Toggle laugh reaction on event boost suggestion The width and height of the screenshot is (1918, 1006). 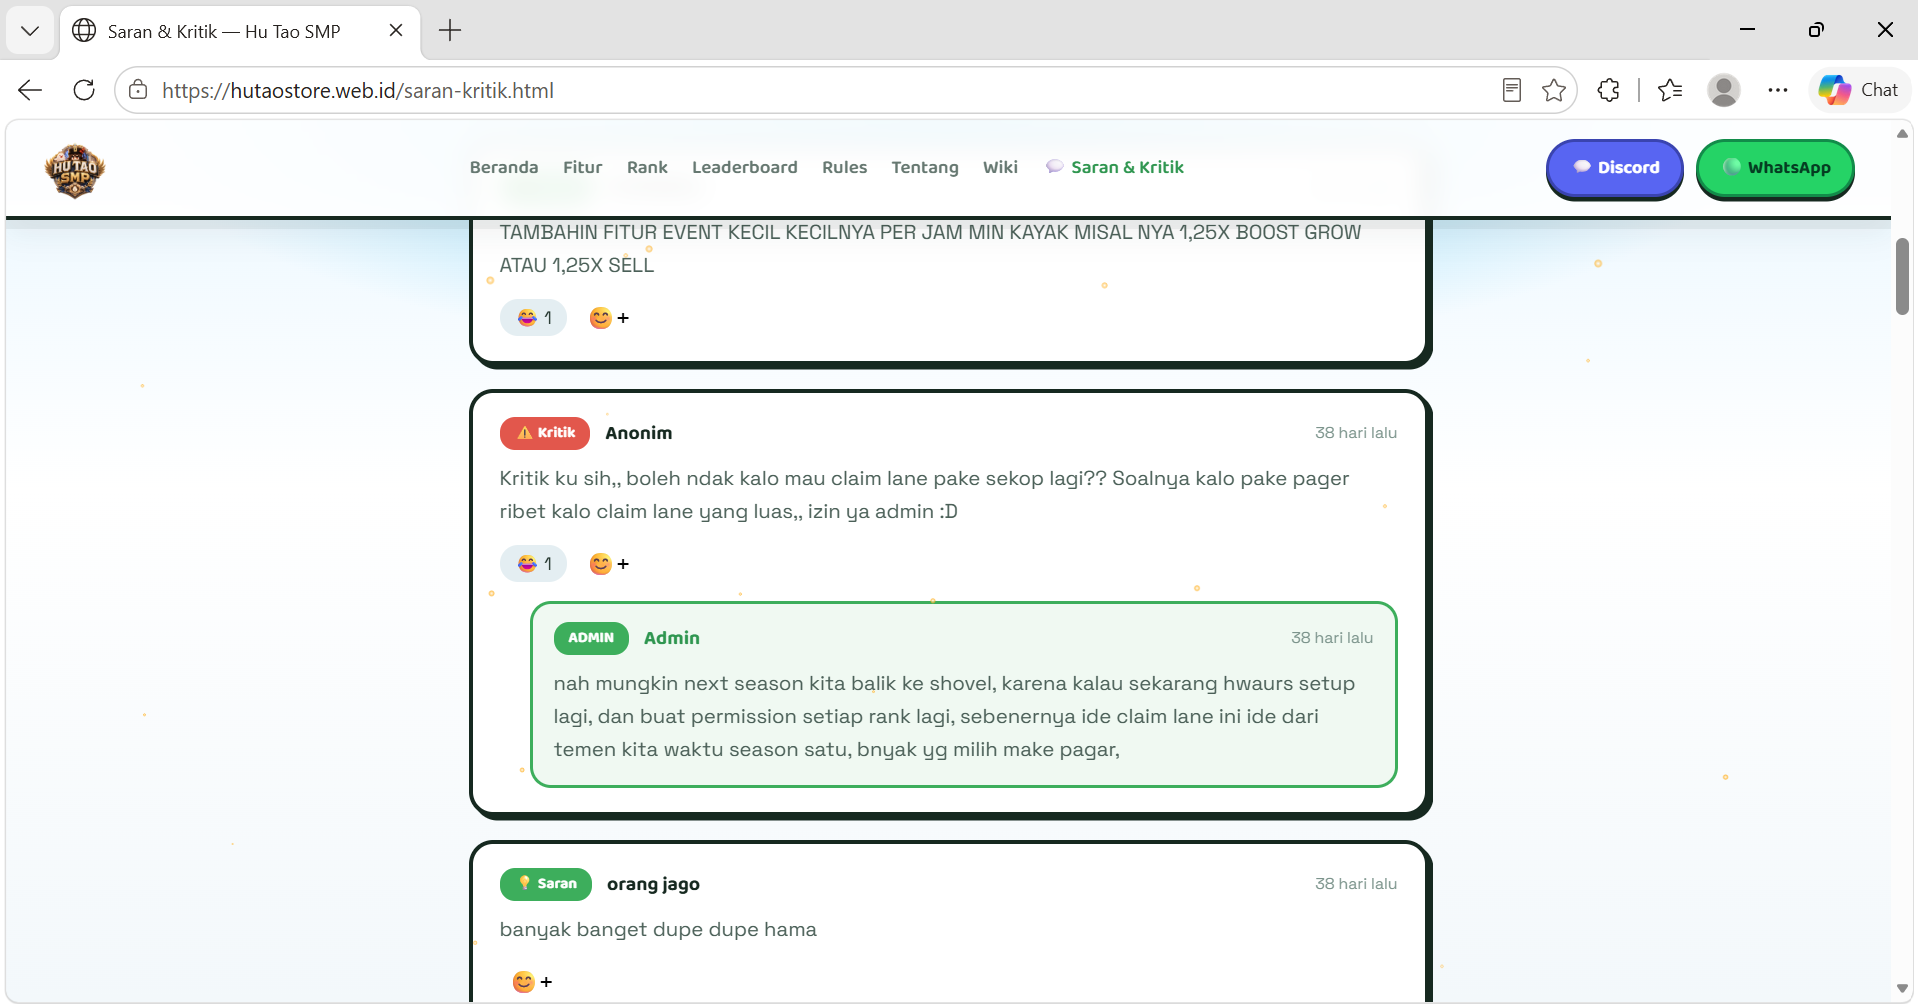[x=534, y=318]
